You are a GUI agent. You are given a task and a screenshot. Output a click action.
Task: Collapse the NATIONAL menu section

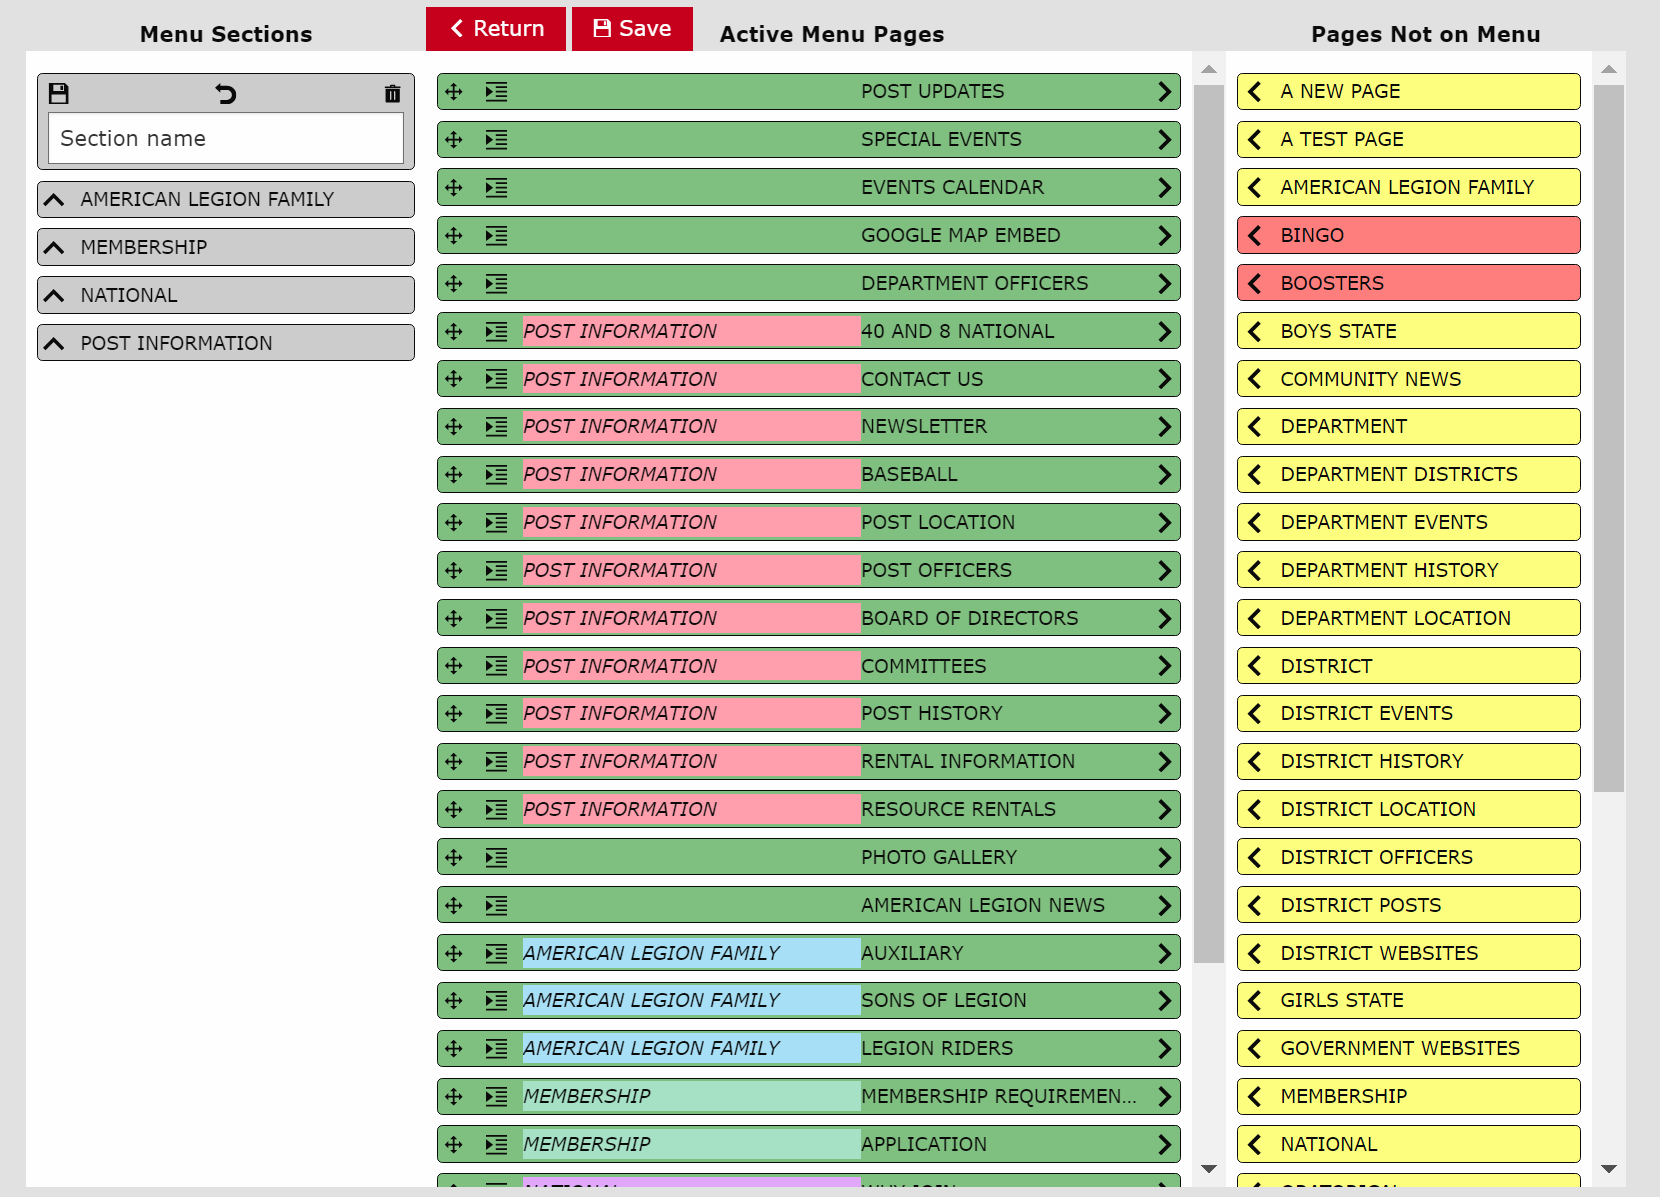coord(54,296)
